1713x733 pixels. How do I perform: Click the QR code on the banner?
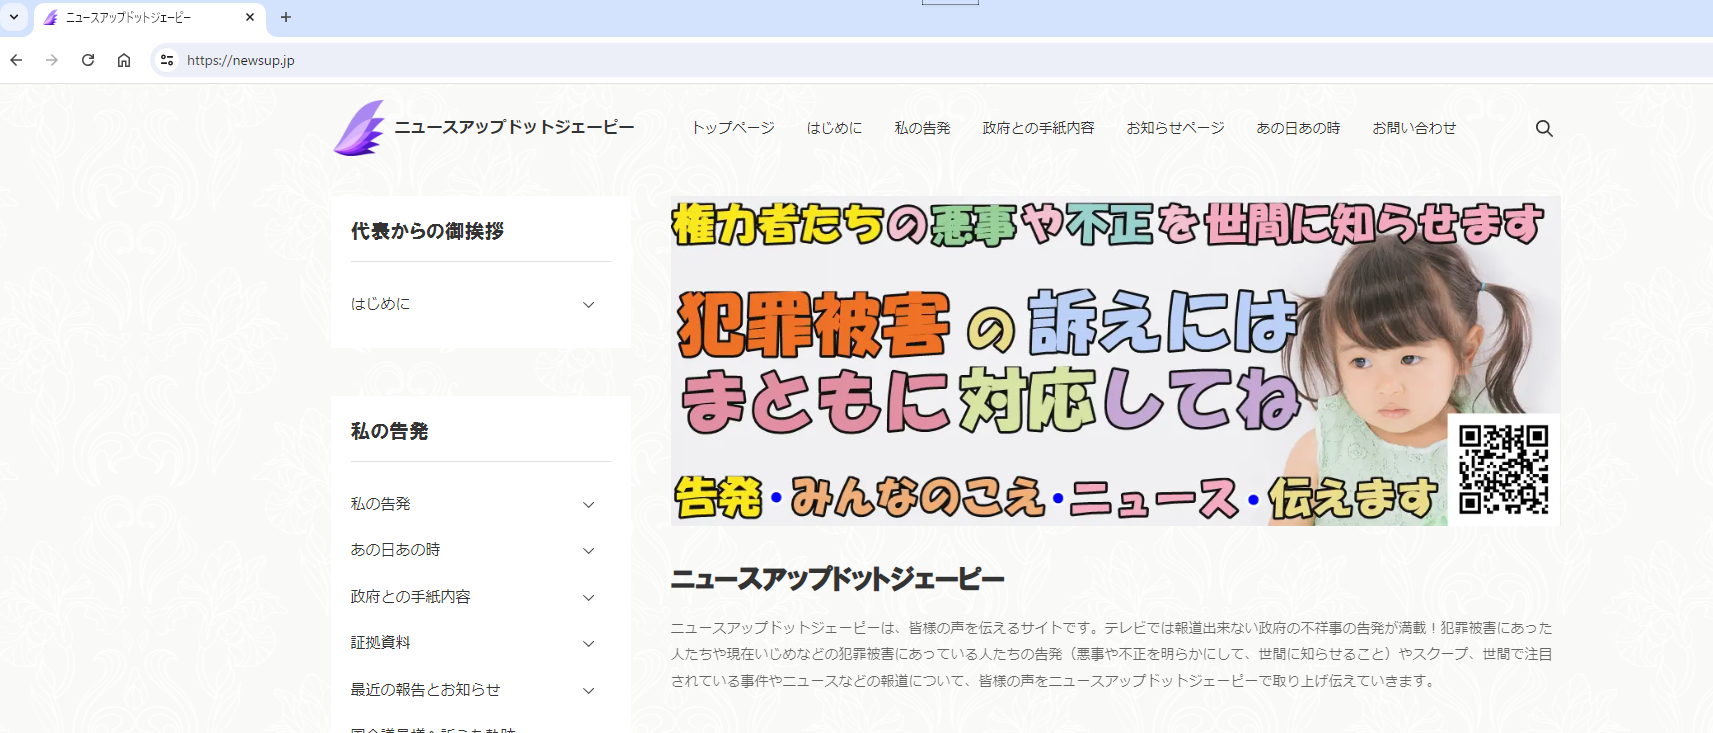(1503, 469)
